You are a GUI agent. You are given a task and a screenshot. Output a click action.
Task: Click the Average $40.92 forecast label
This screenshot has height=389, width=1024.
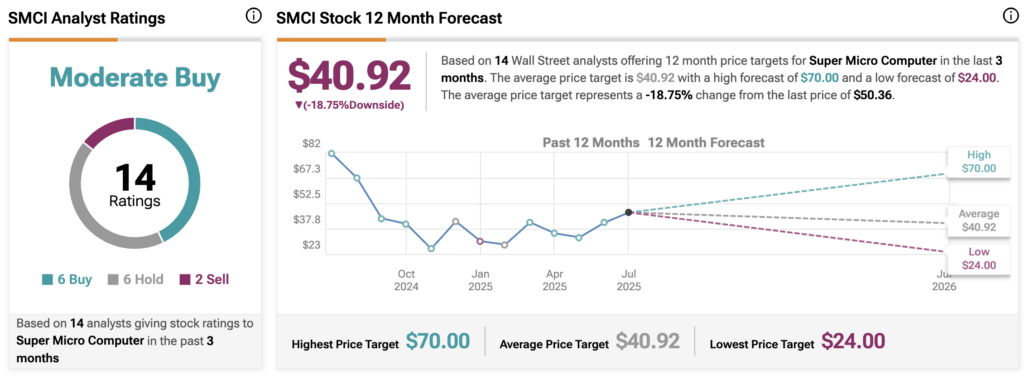[x=979, y=221]
